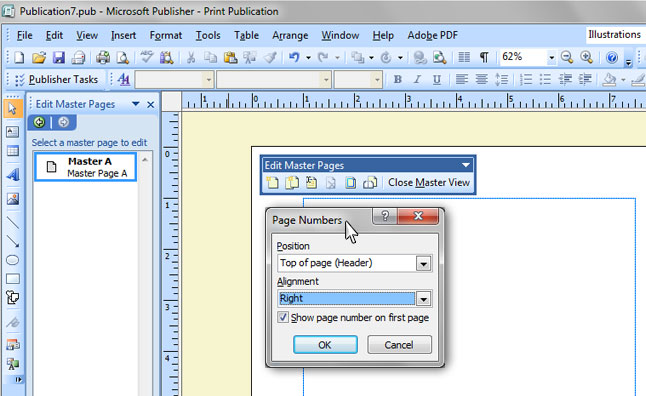Undo the last action
The width and height of the screenshot is (646, 396).
[294, 57]
